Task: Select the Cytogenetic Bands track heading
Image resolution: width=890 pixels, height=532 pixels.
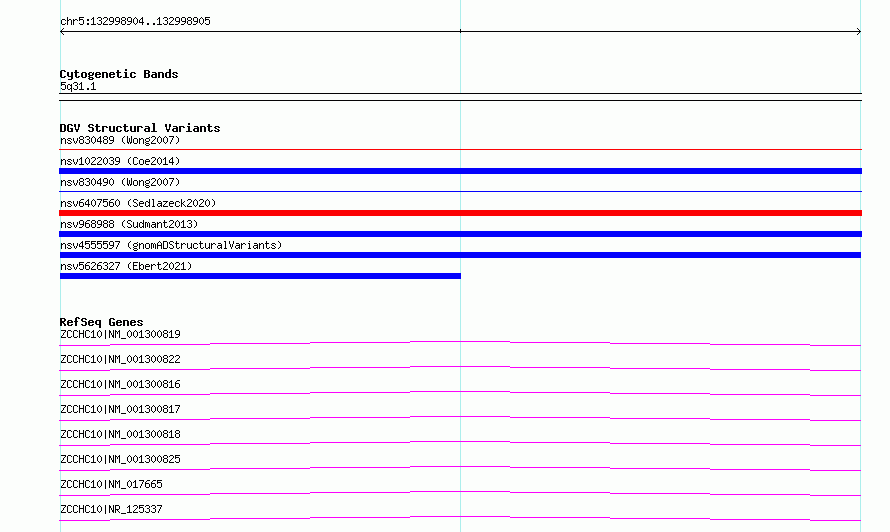Action: [x=119, y=74]
